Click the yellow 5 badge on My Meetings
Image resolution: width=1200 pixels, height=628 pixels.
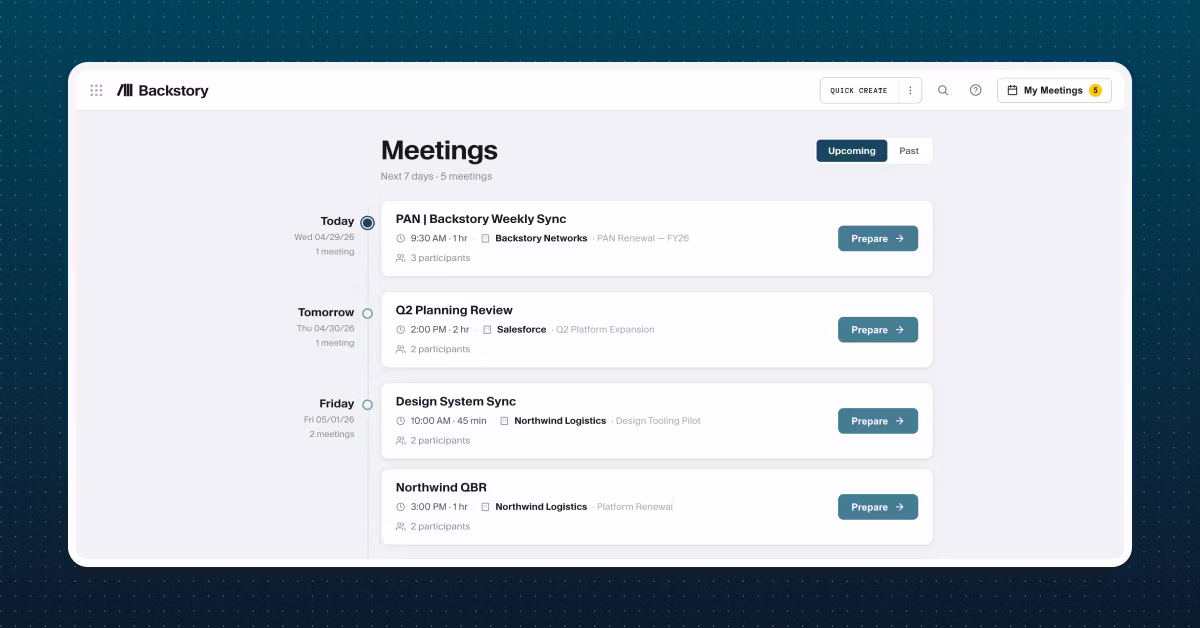click(x=1095, y=90)
